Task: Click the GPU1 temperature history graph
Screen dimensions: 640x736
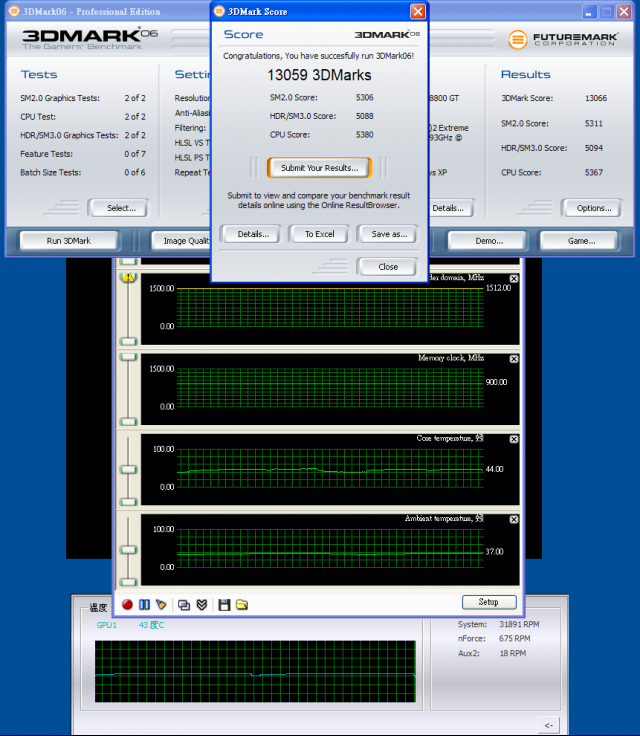Action: tap(255, 671)
